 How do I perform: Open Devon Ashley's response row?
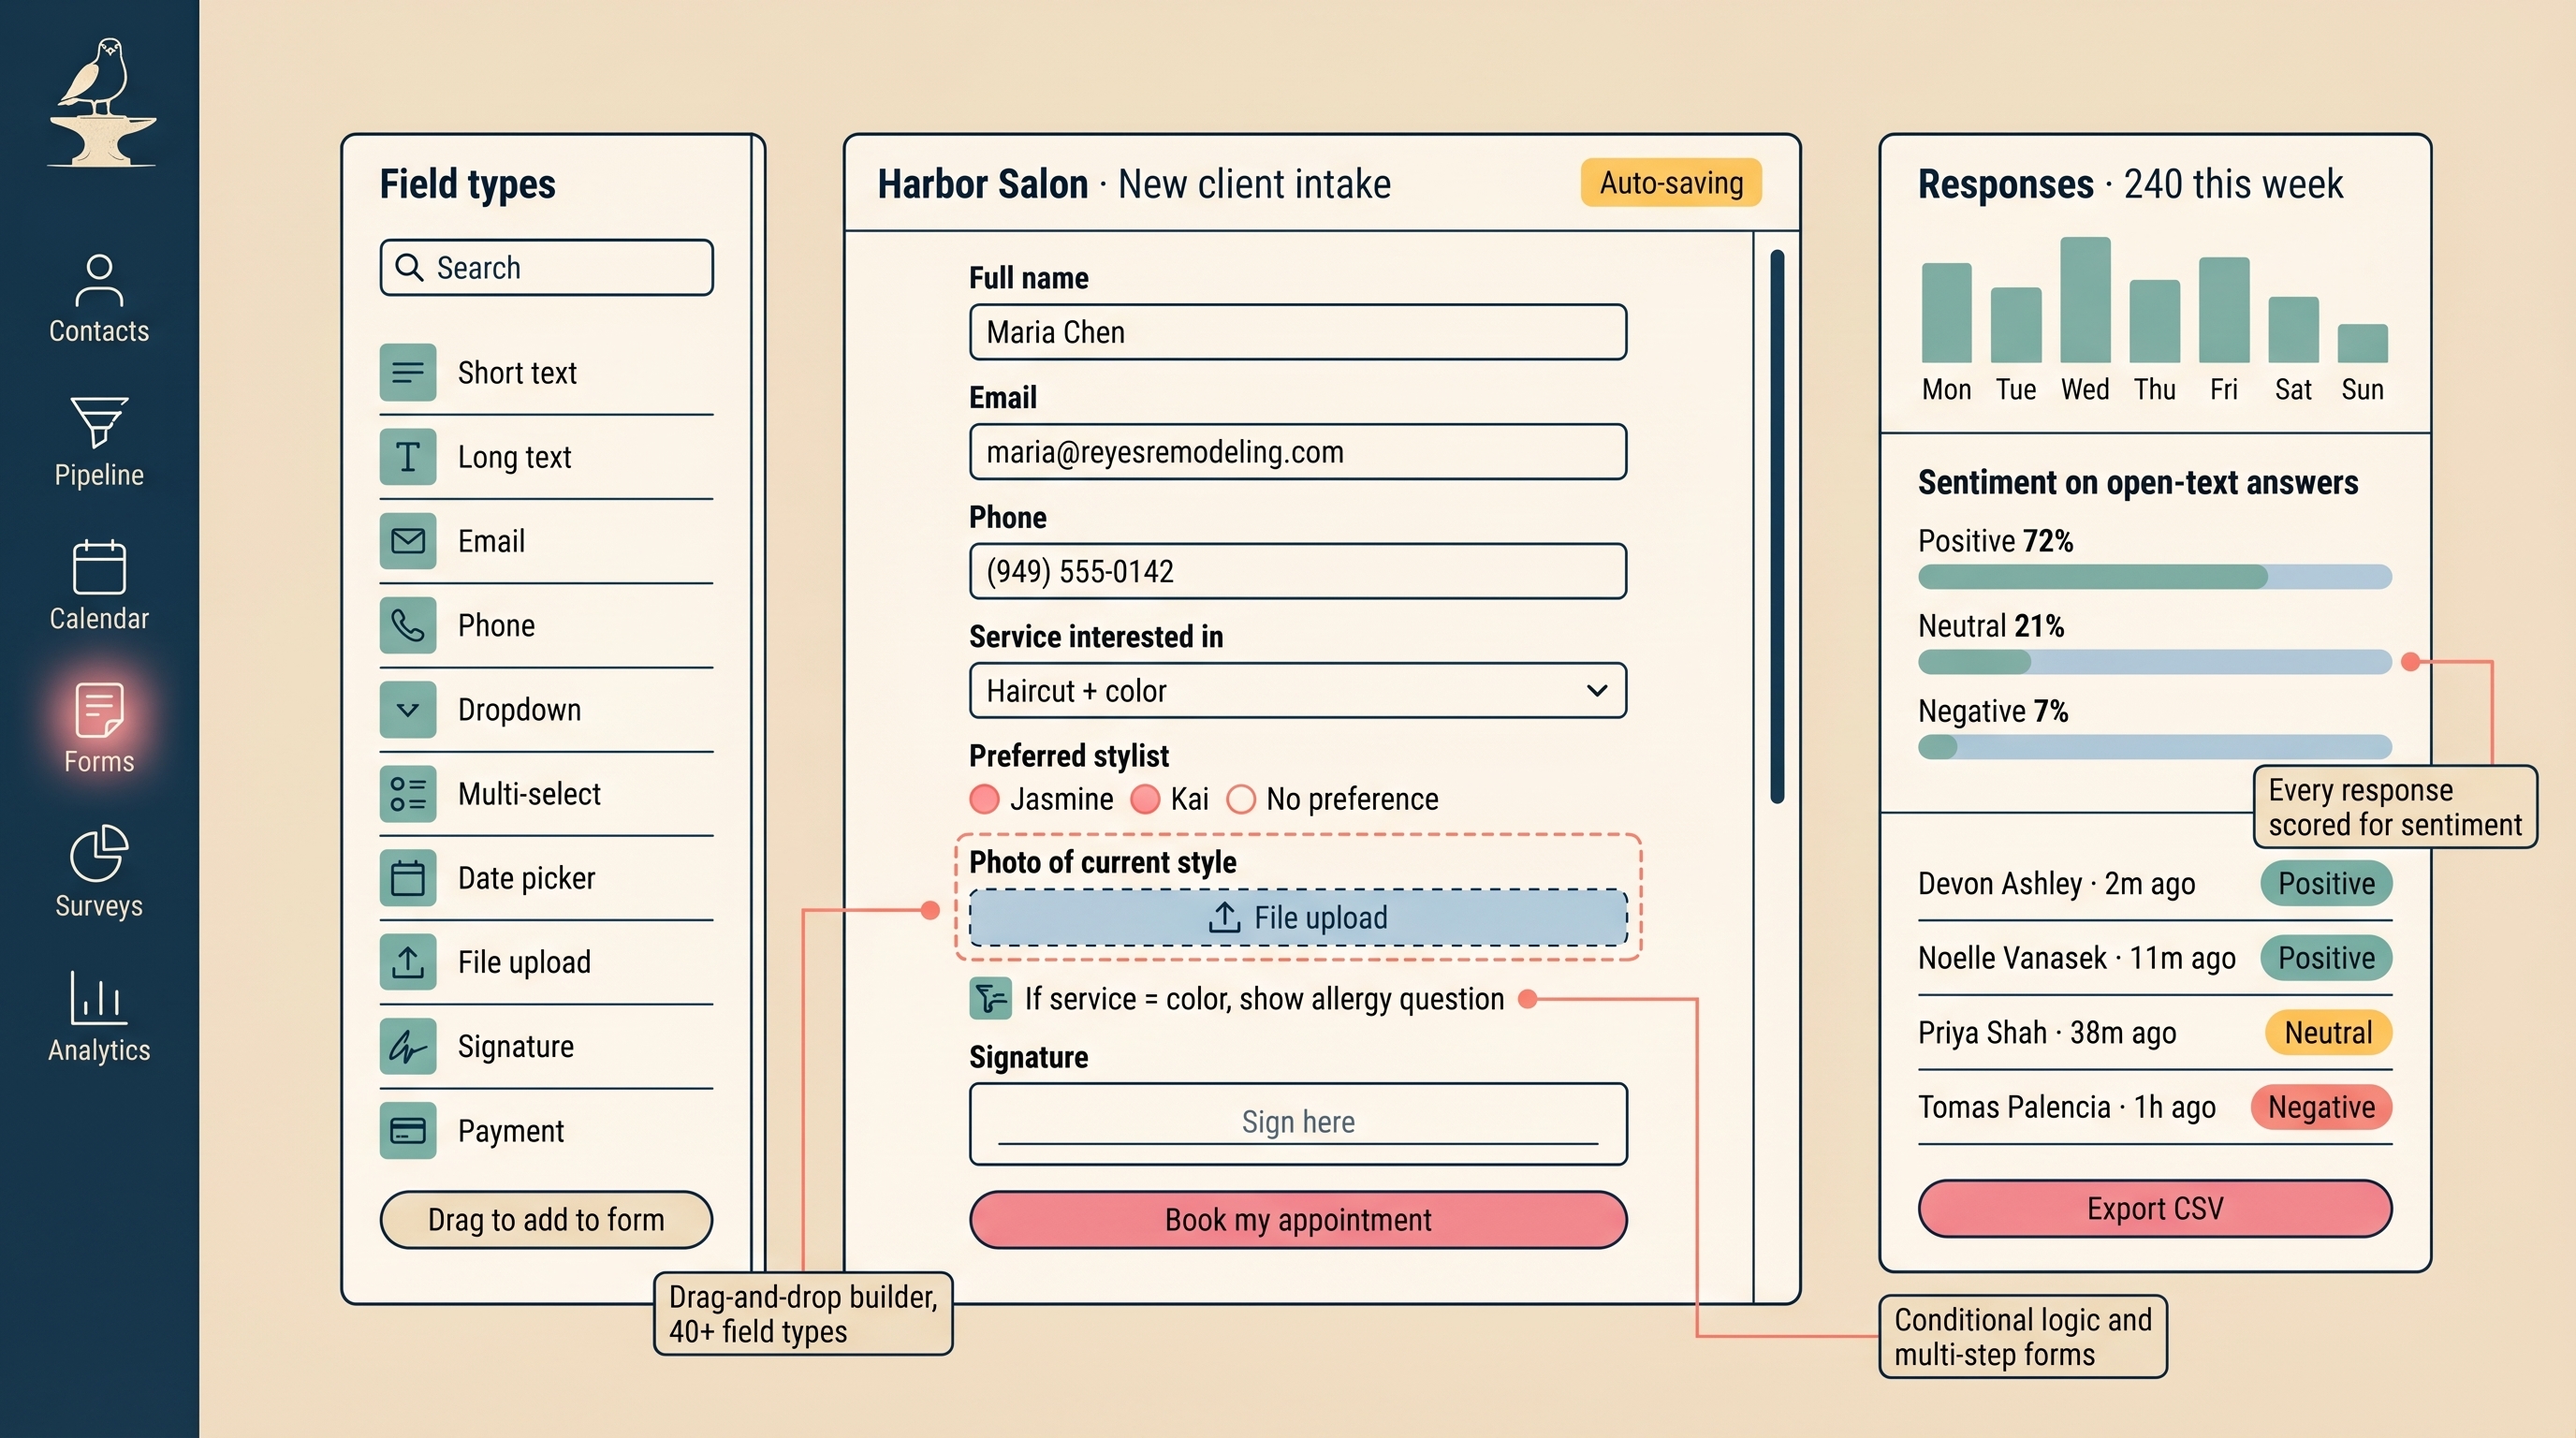(2155, 883)
